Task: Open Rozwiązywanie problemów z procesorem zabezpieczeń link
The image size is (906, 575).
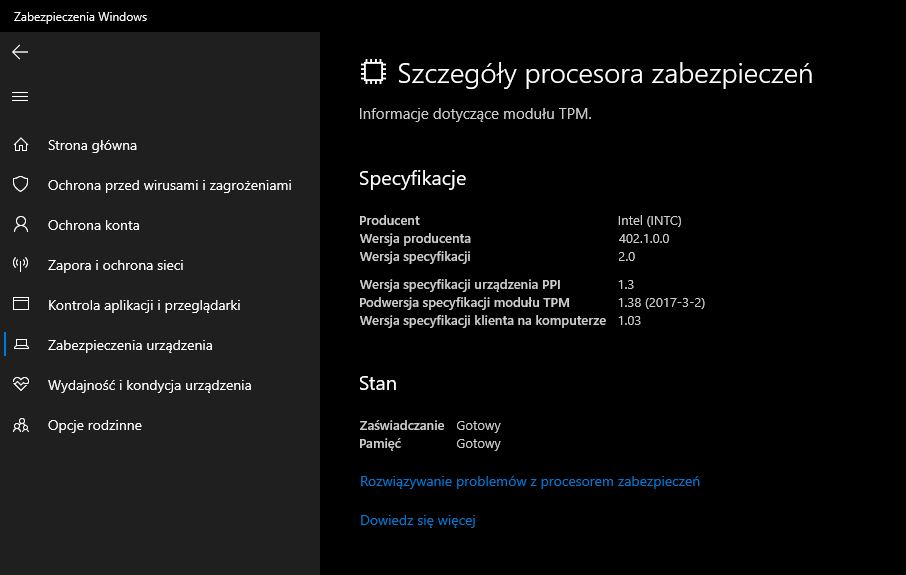Action: point(529,481)
